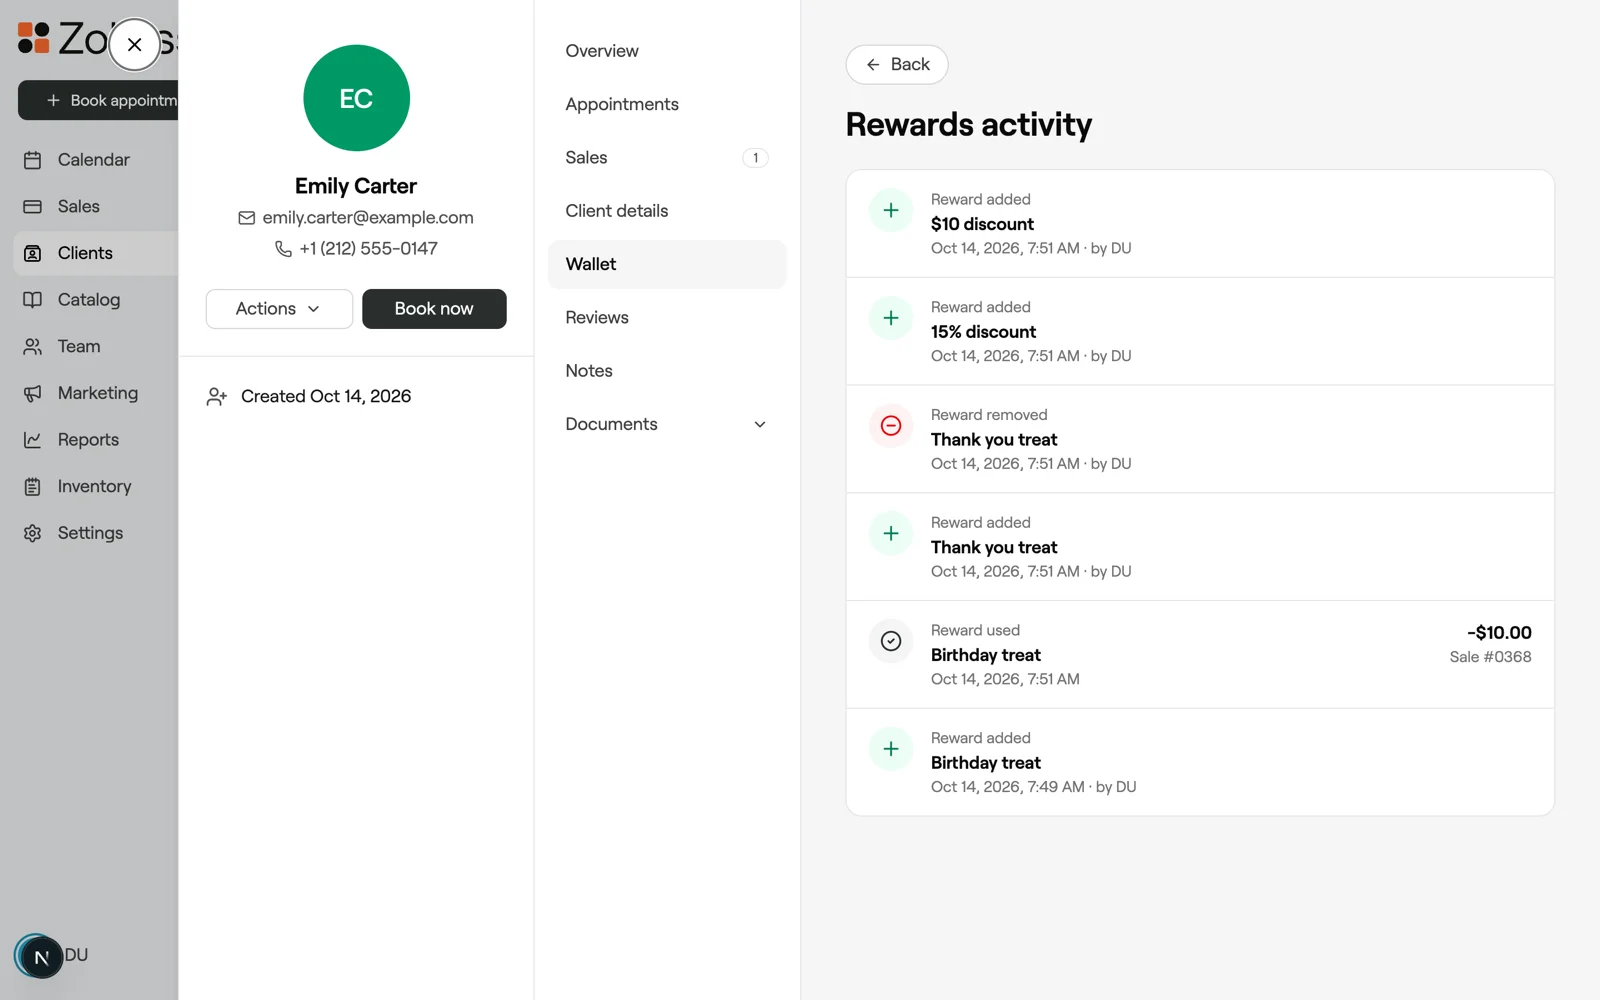1600x1000 pixels.
Task: Open the Catalog section
Action: coord(88,300)
